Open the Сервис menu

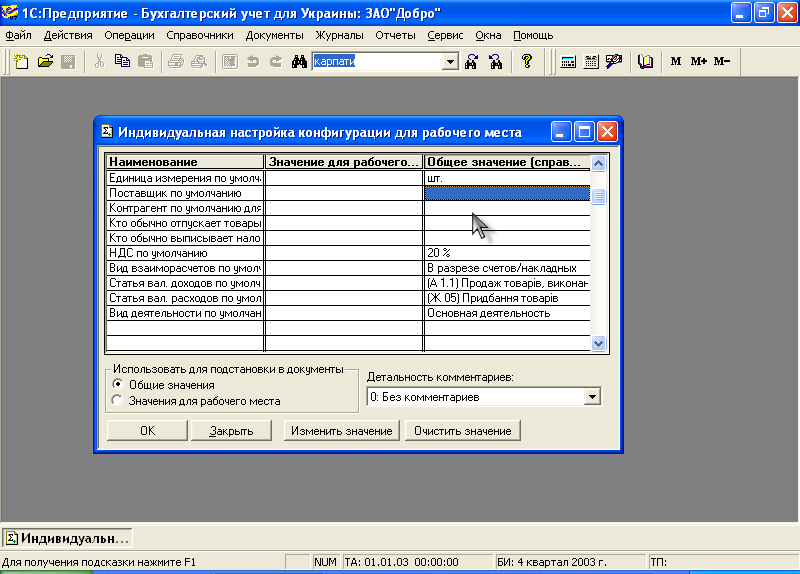pos(445,35)
